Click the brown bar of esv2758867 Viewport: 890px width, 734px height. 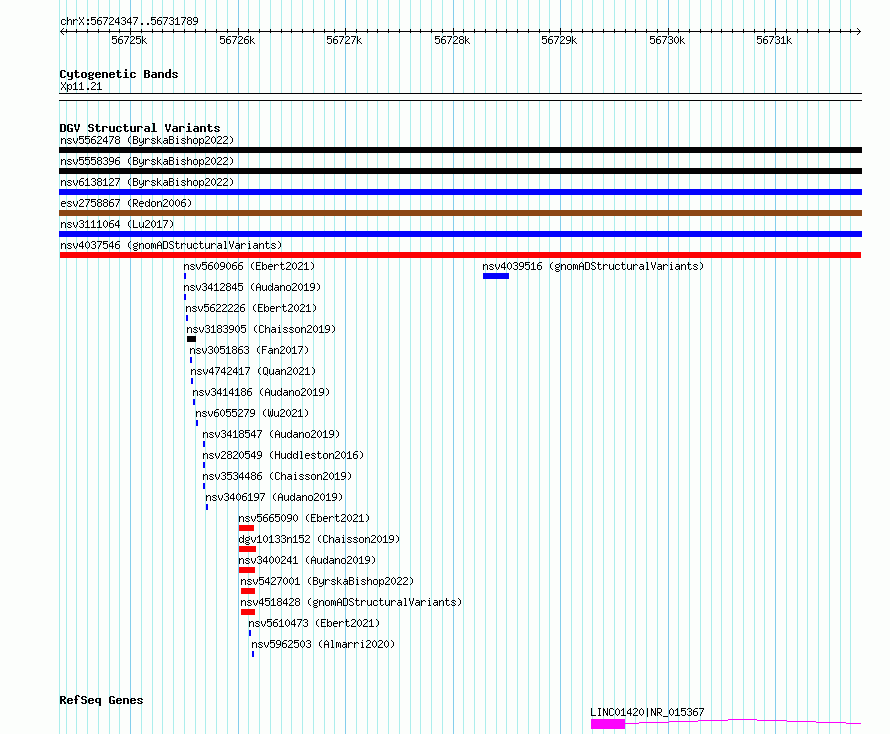coord(460,213)
